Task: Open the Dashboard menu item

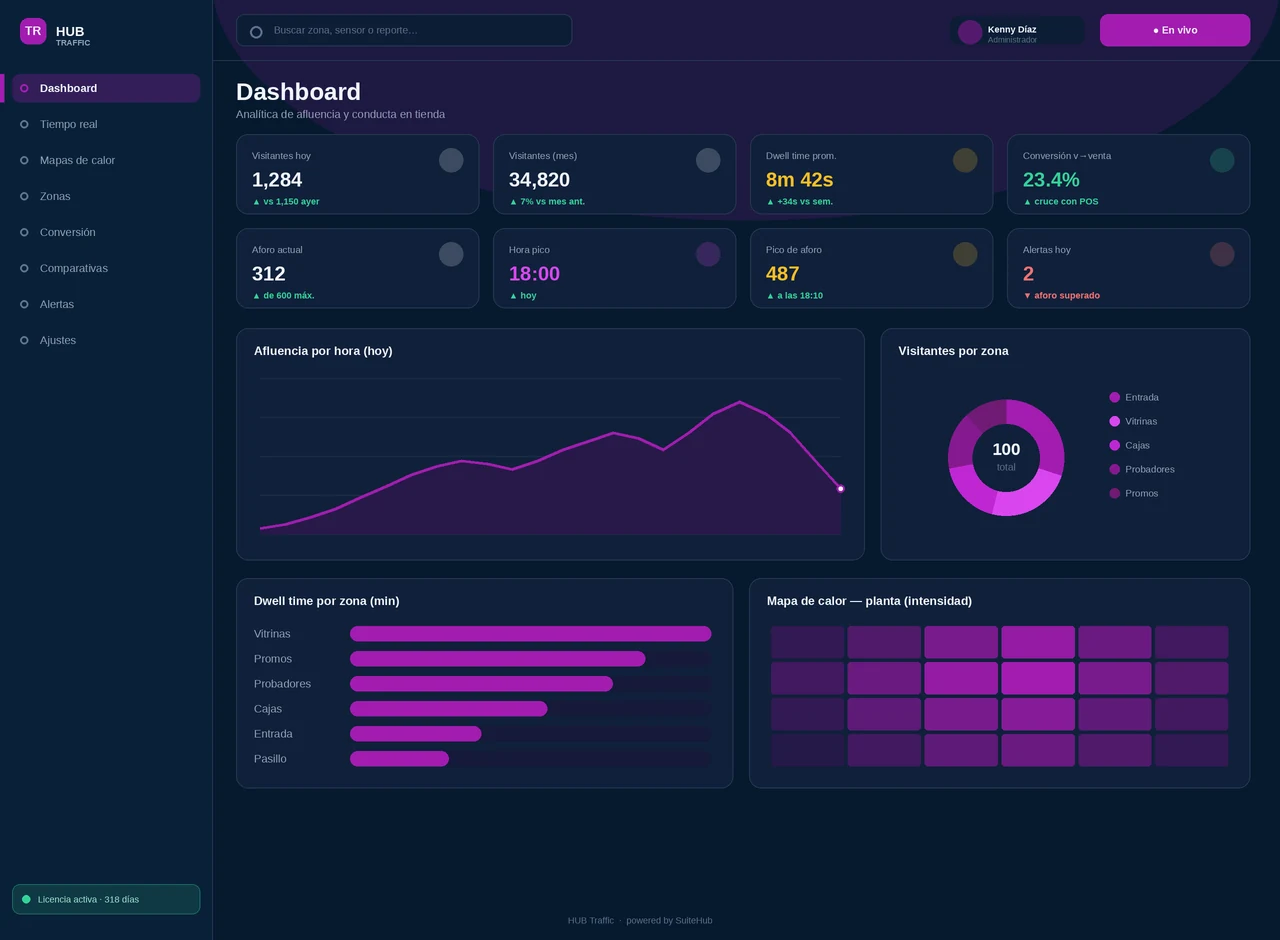Action: click(x=106, y=88)
